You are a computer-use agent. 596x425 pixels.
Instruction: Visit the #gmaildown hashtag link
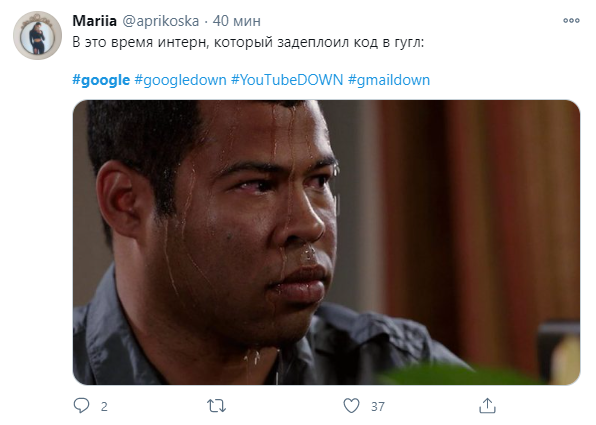tap(389, 80)
